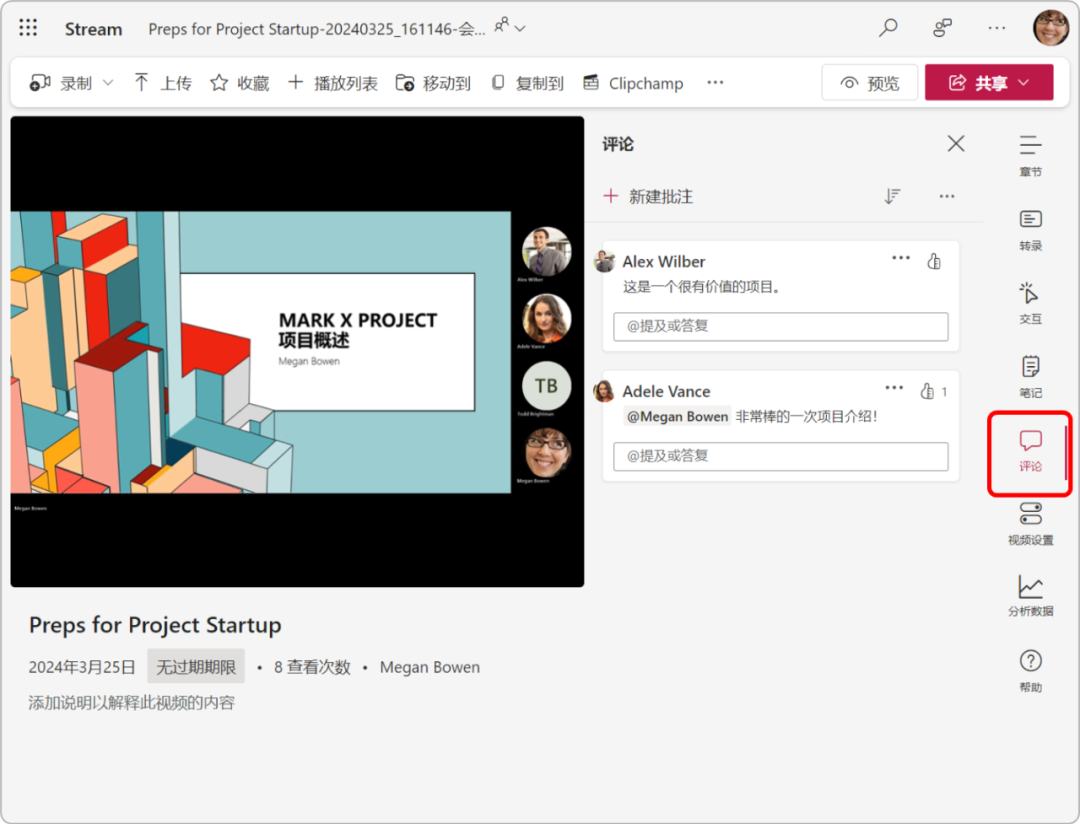Open Analytics (分析数据) panel
This screenshot has height=824, width=1080.
click(x=1030, y=596)
